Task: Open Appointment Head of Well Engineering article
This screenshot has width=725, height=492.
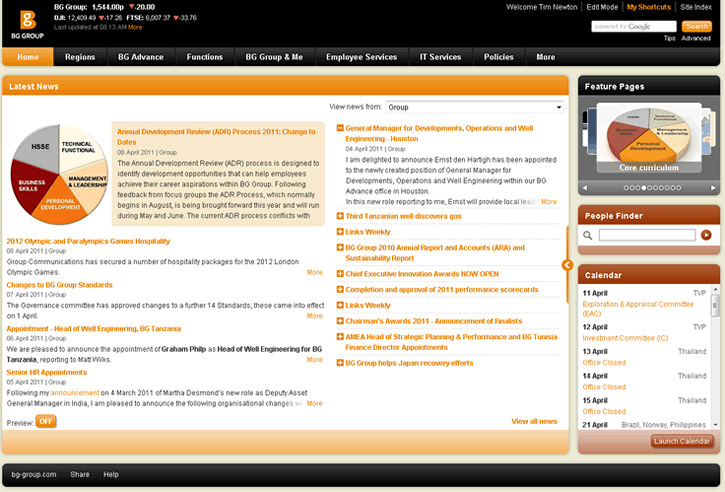Action: click(x=93, y=328)
